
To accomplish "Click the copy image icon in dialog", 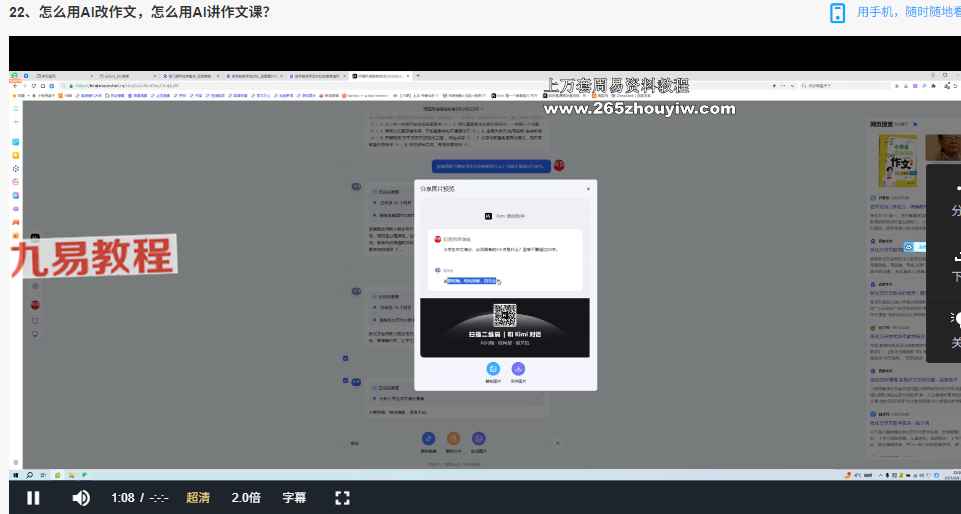I will tap(493, 370).
